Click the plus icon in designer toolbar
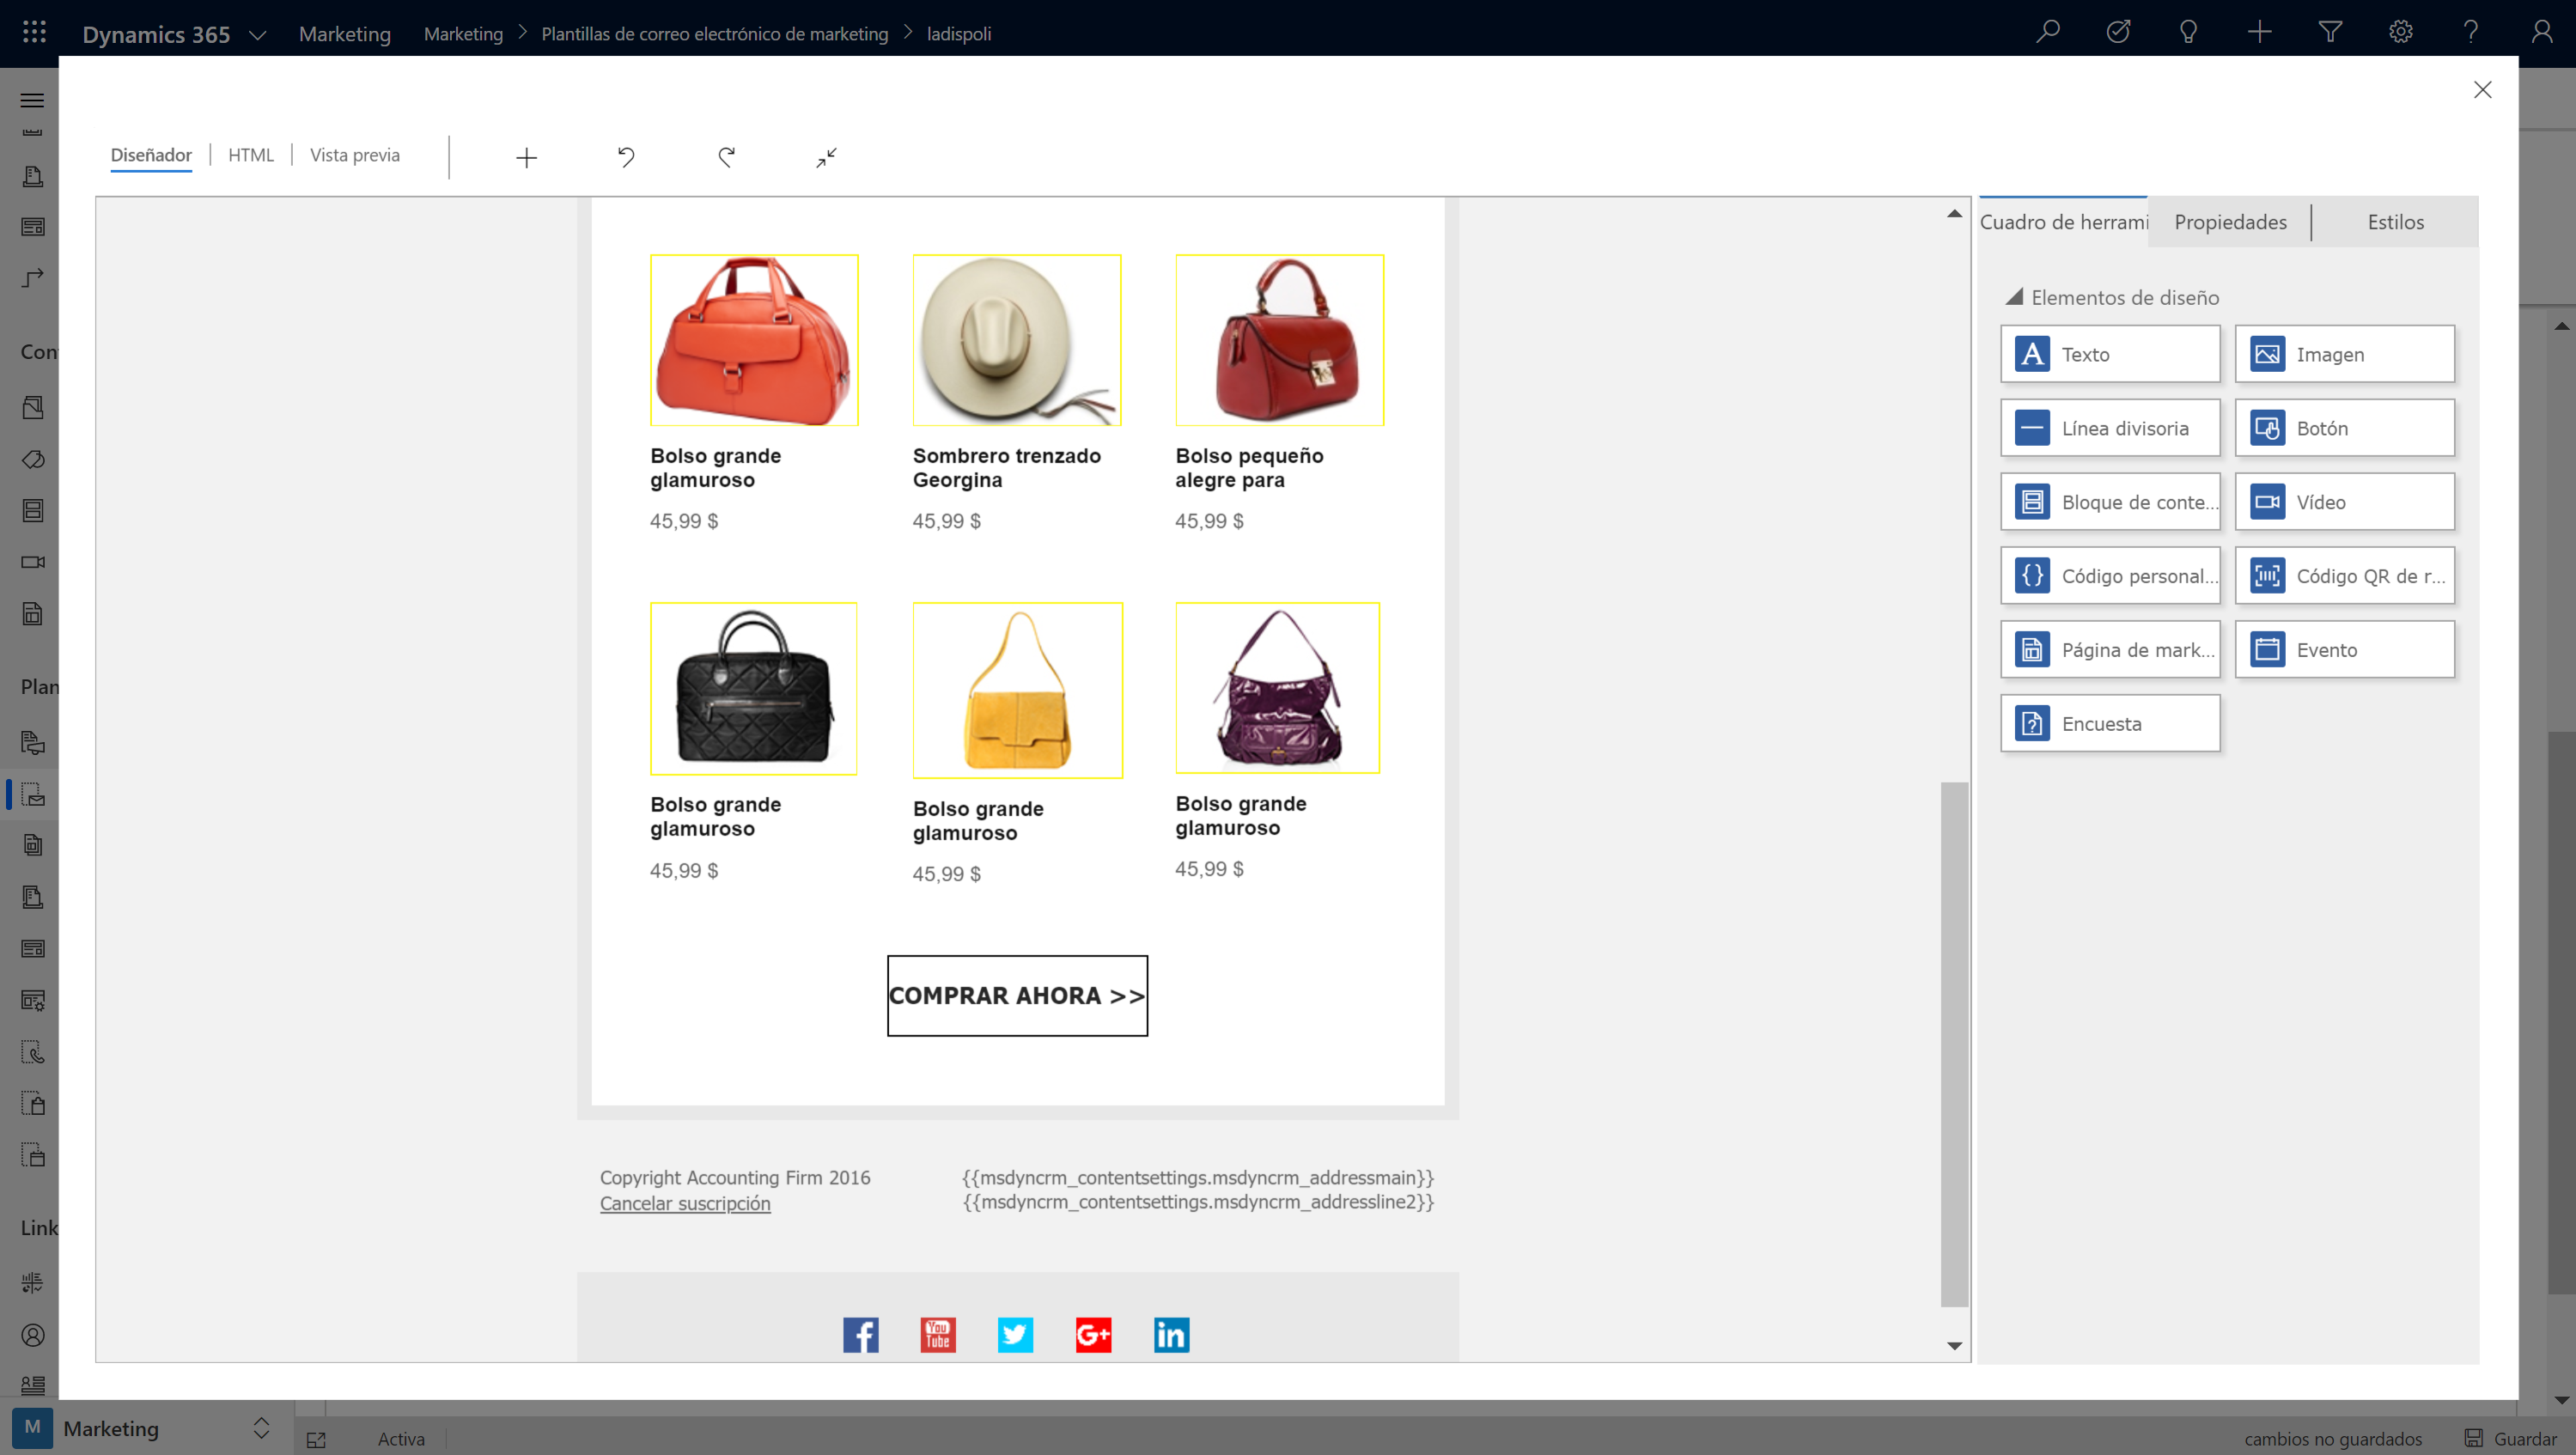Screen dimensions: 2576x1455 526,157
